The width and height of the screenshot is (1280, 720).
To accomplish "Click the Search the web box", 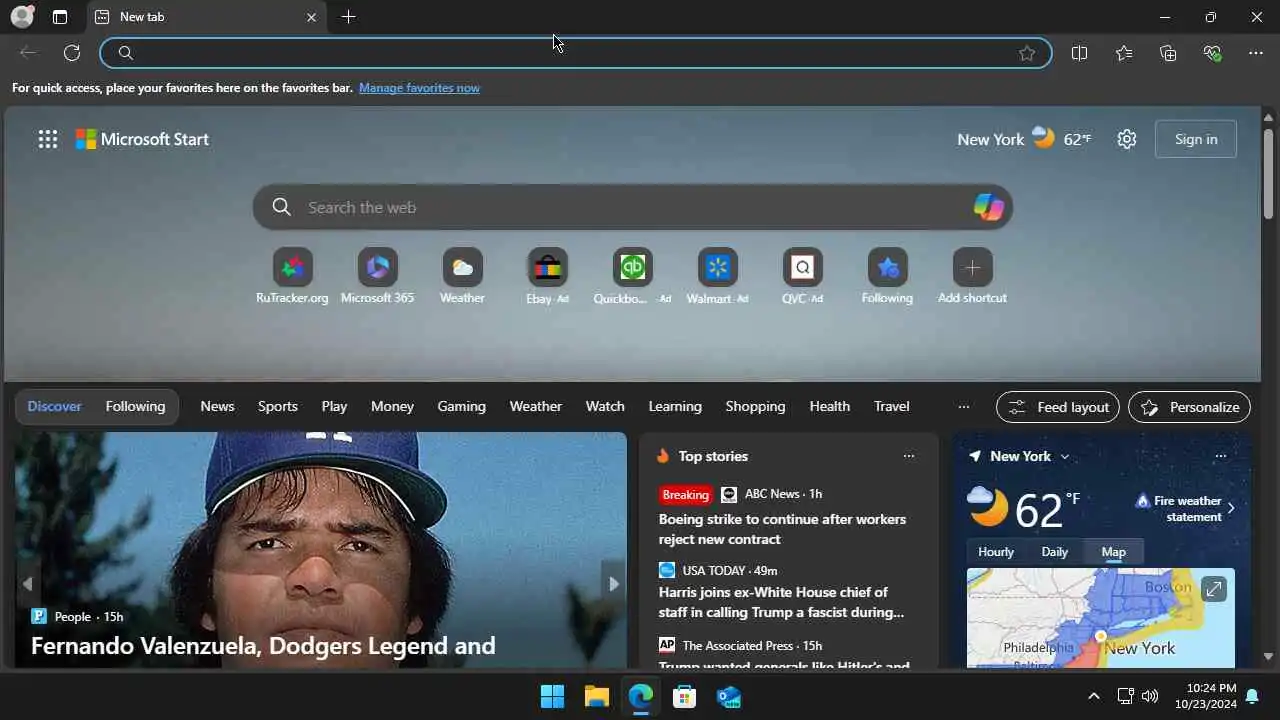I will 632,207.
